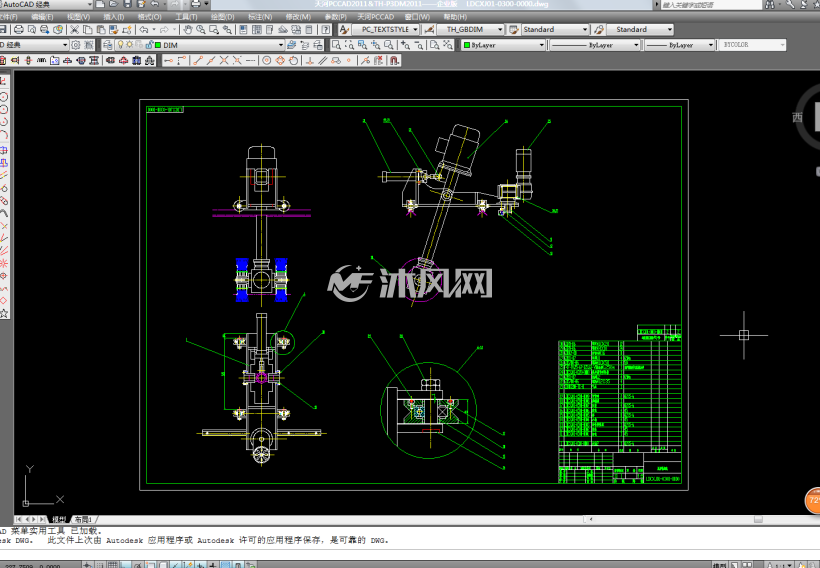
Task: Click the Copy icon in standard toolbar
Action: [x=88, y=30]
